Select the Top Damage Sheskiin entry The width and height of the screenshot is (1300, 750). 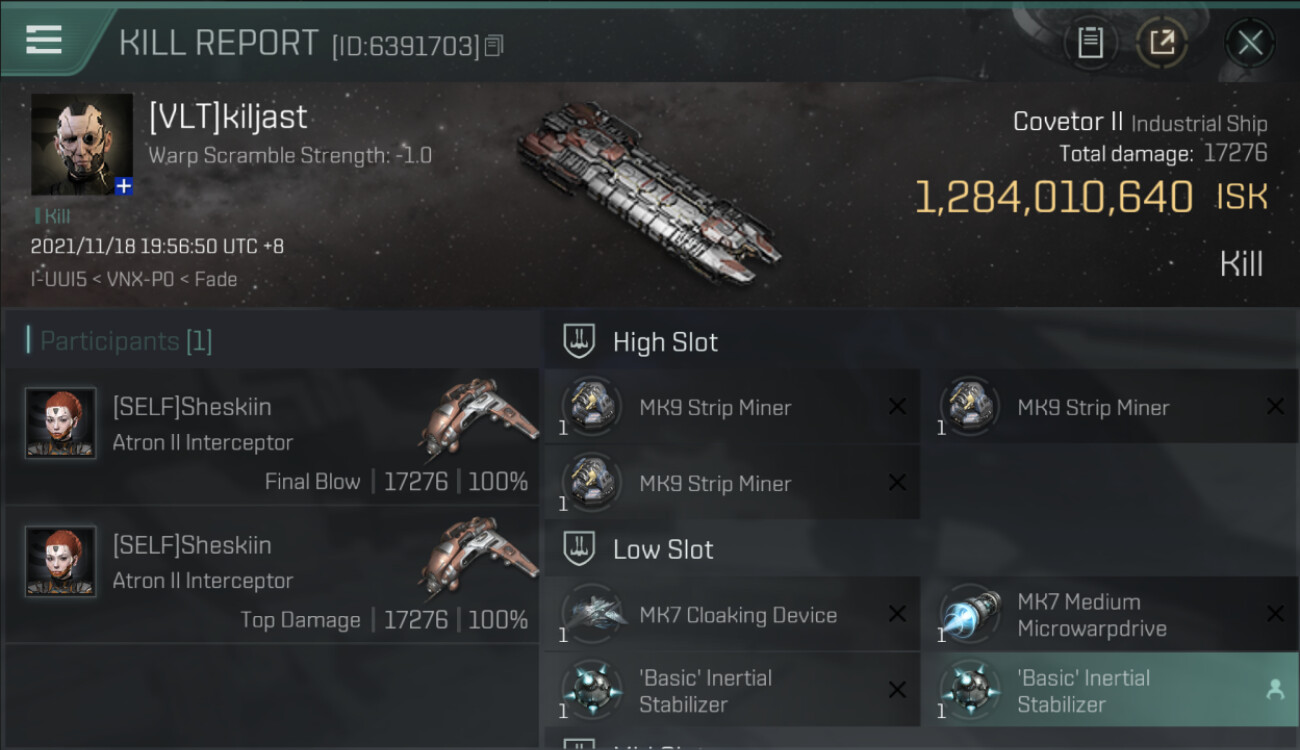272,574
